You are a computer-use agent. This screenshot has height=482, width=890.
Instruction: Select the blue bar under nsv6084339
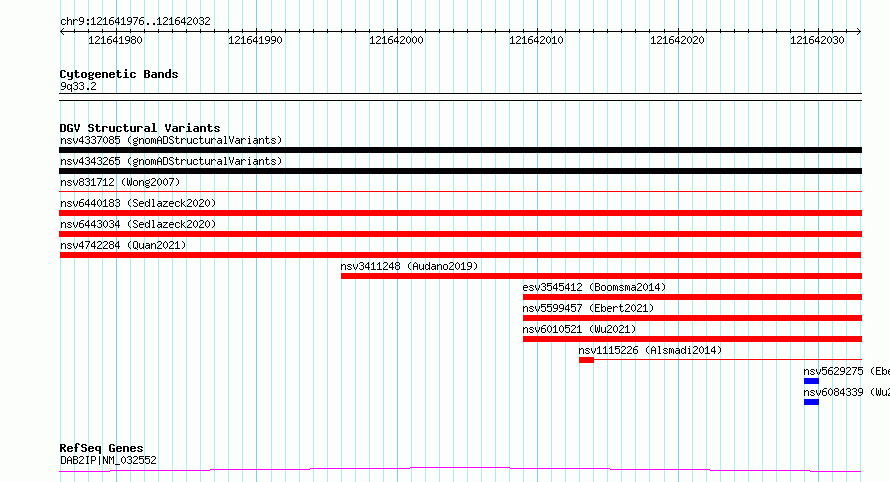click(x=811, y=402)
